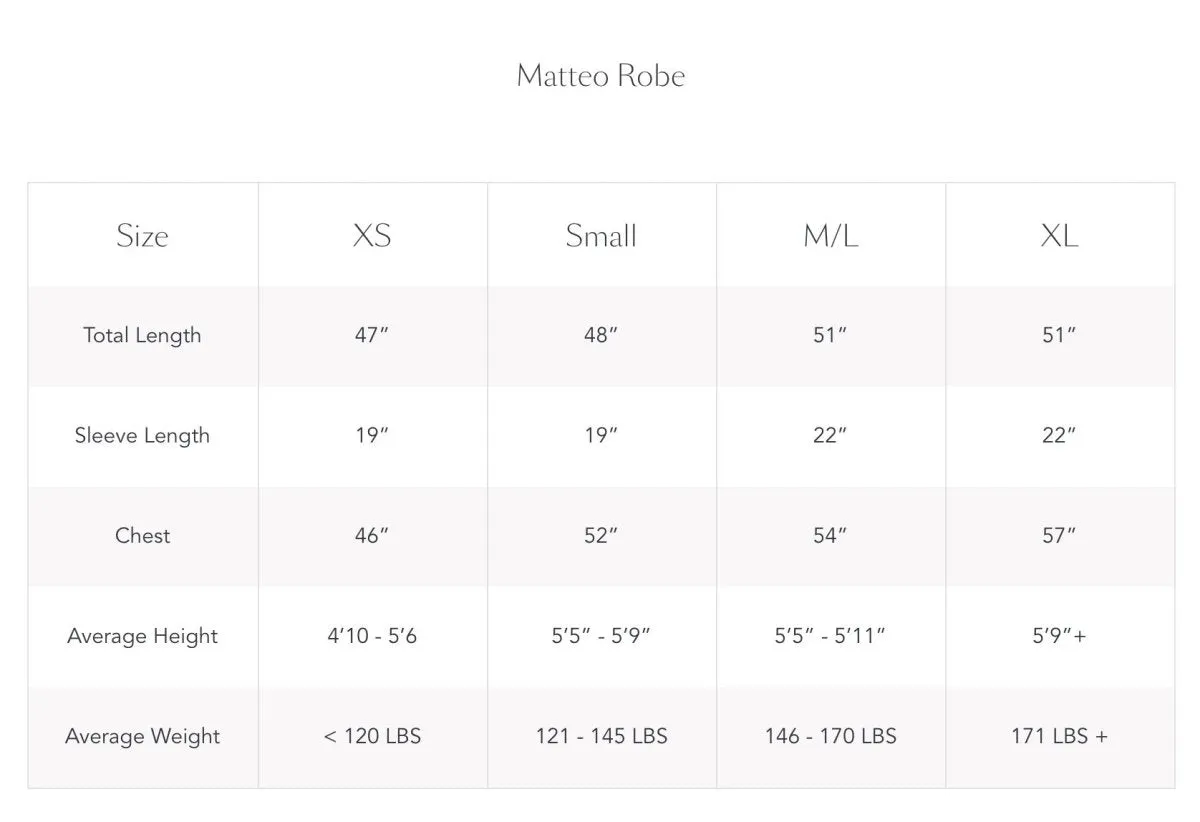Click the Size header cell
The image size is (1200, 822).
(x=142, y=236)
